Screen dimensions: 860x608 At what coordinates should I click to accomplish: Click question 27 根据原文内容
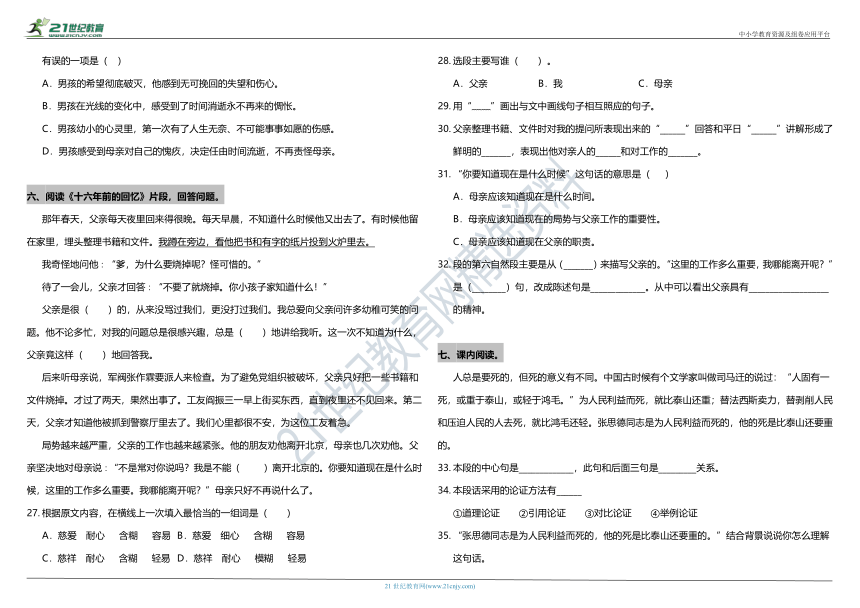click(x=159, y=513)
